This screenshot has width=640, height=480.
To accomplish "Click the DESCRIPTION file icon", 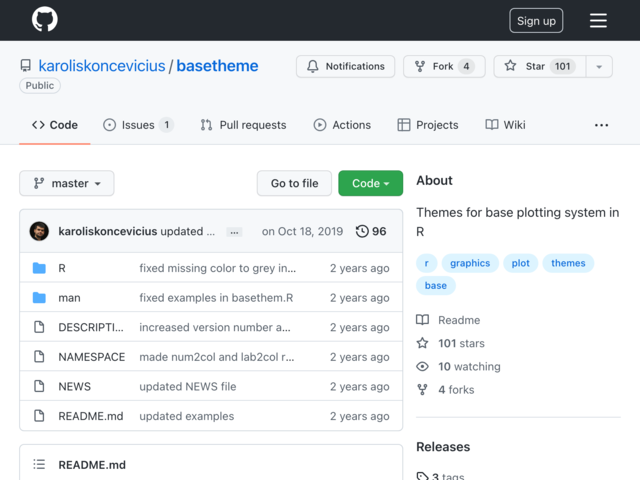I will 39,327.
